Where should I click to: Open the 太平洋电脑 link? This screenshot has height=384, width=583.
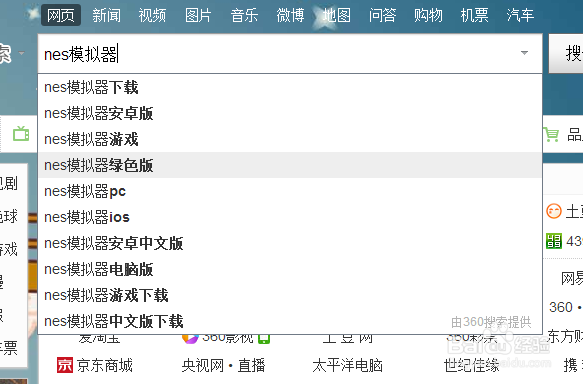pos(347,365)
